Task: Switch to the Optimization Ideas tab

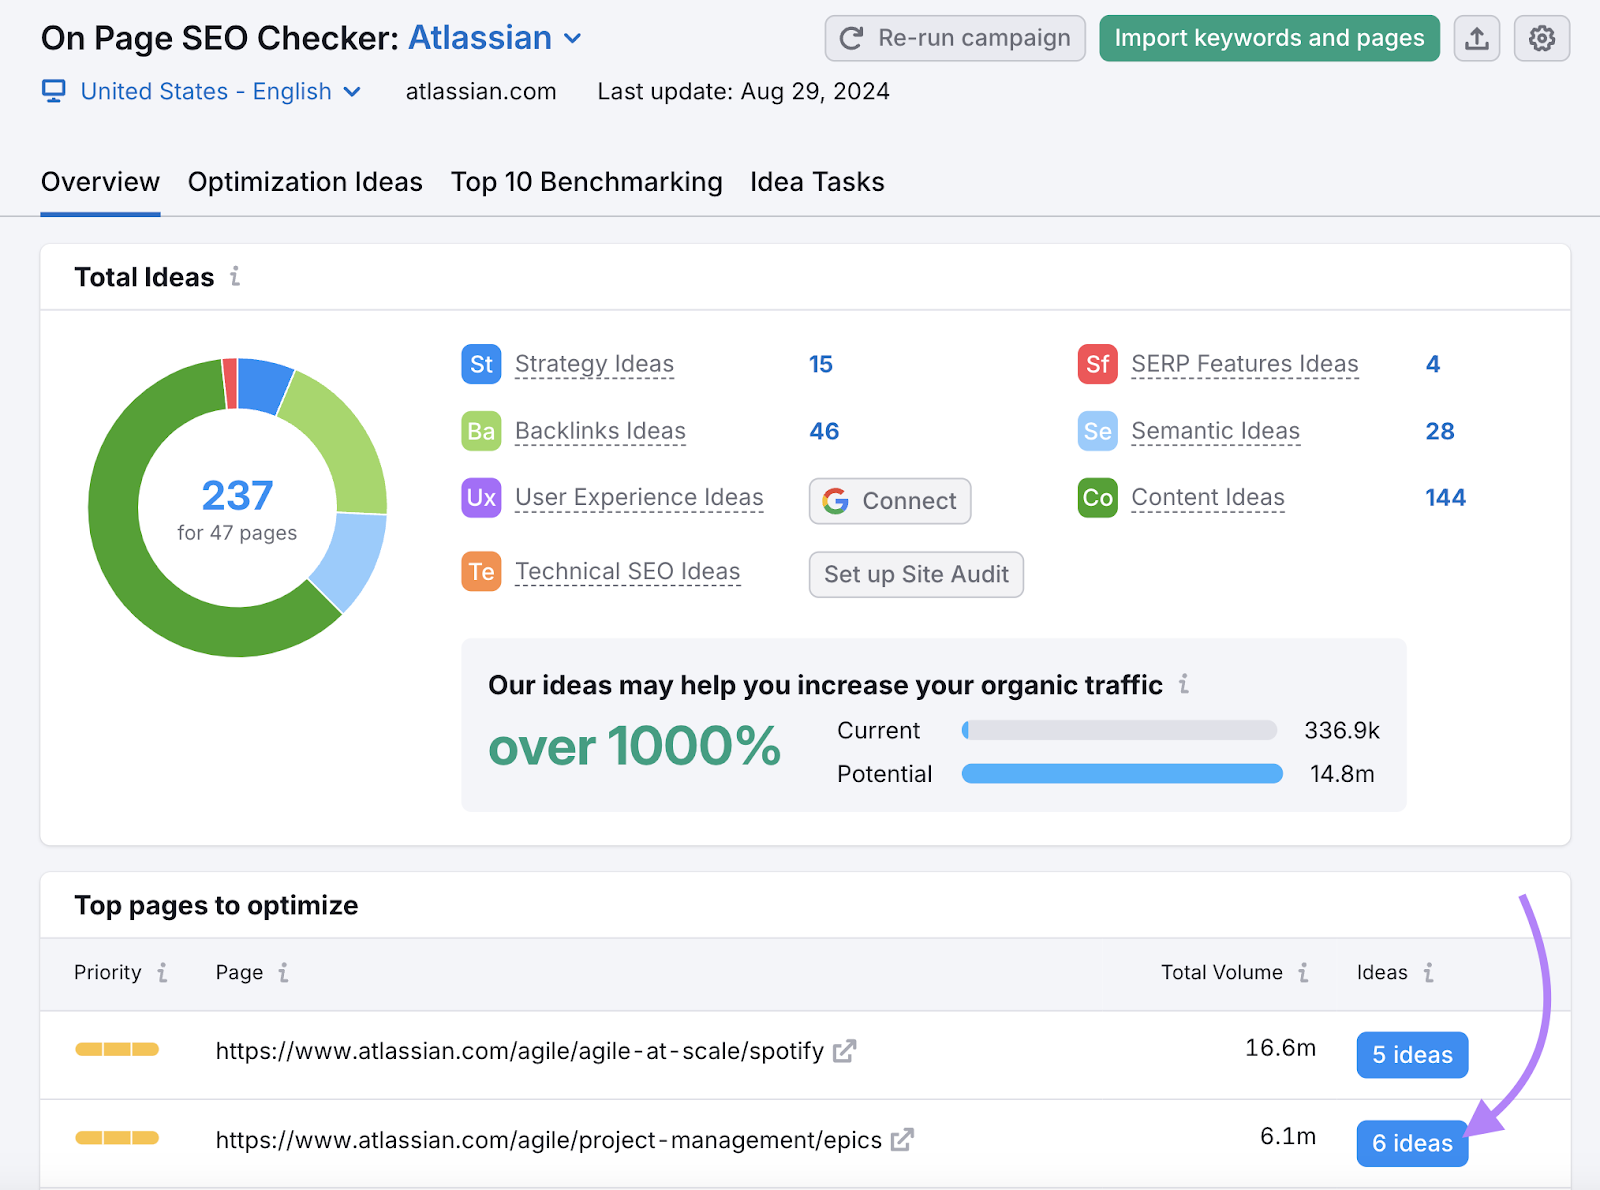Action: [305, 182]
